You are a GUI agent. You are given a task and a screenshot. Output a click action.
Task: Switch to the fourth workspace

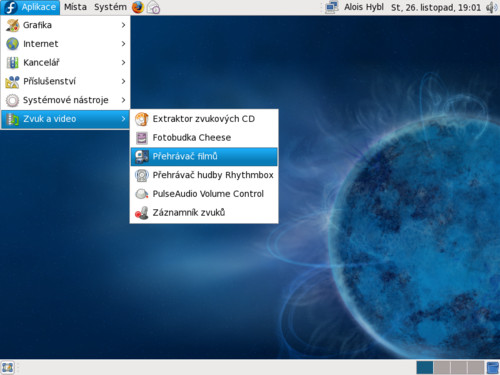pyautogui.click(x=476, y=368)
